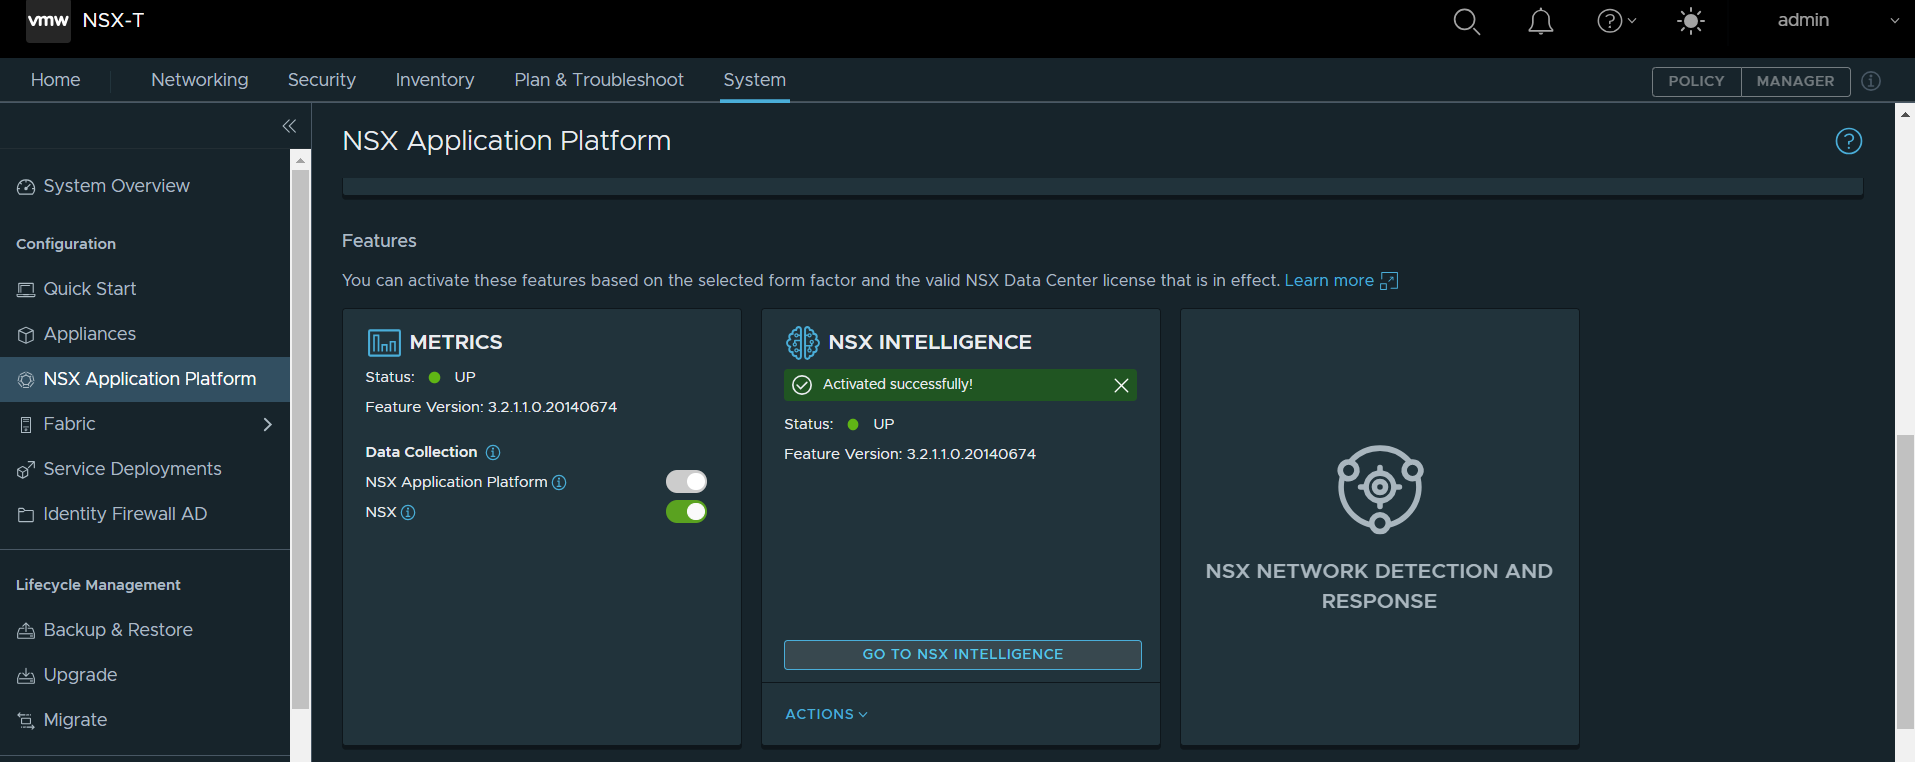Screen dimensions: 1915x762
Task: Click the Migrate sidebar icon
Action: (26, 721)
